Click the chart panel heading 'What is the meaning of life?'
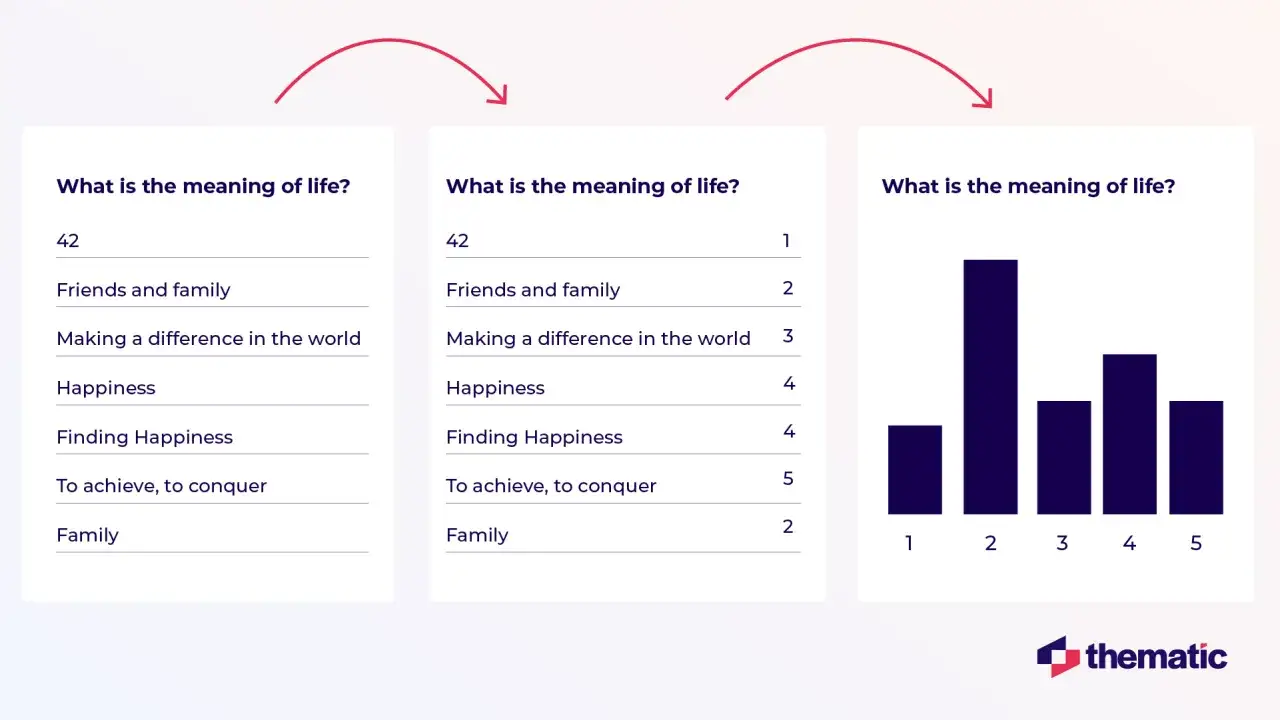This screenshot has height=720, width=1280. [x=1028, y=186]
